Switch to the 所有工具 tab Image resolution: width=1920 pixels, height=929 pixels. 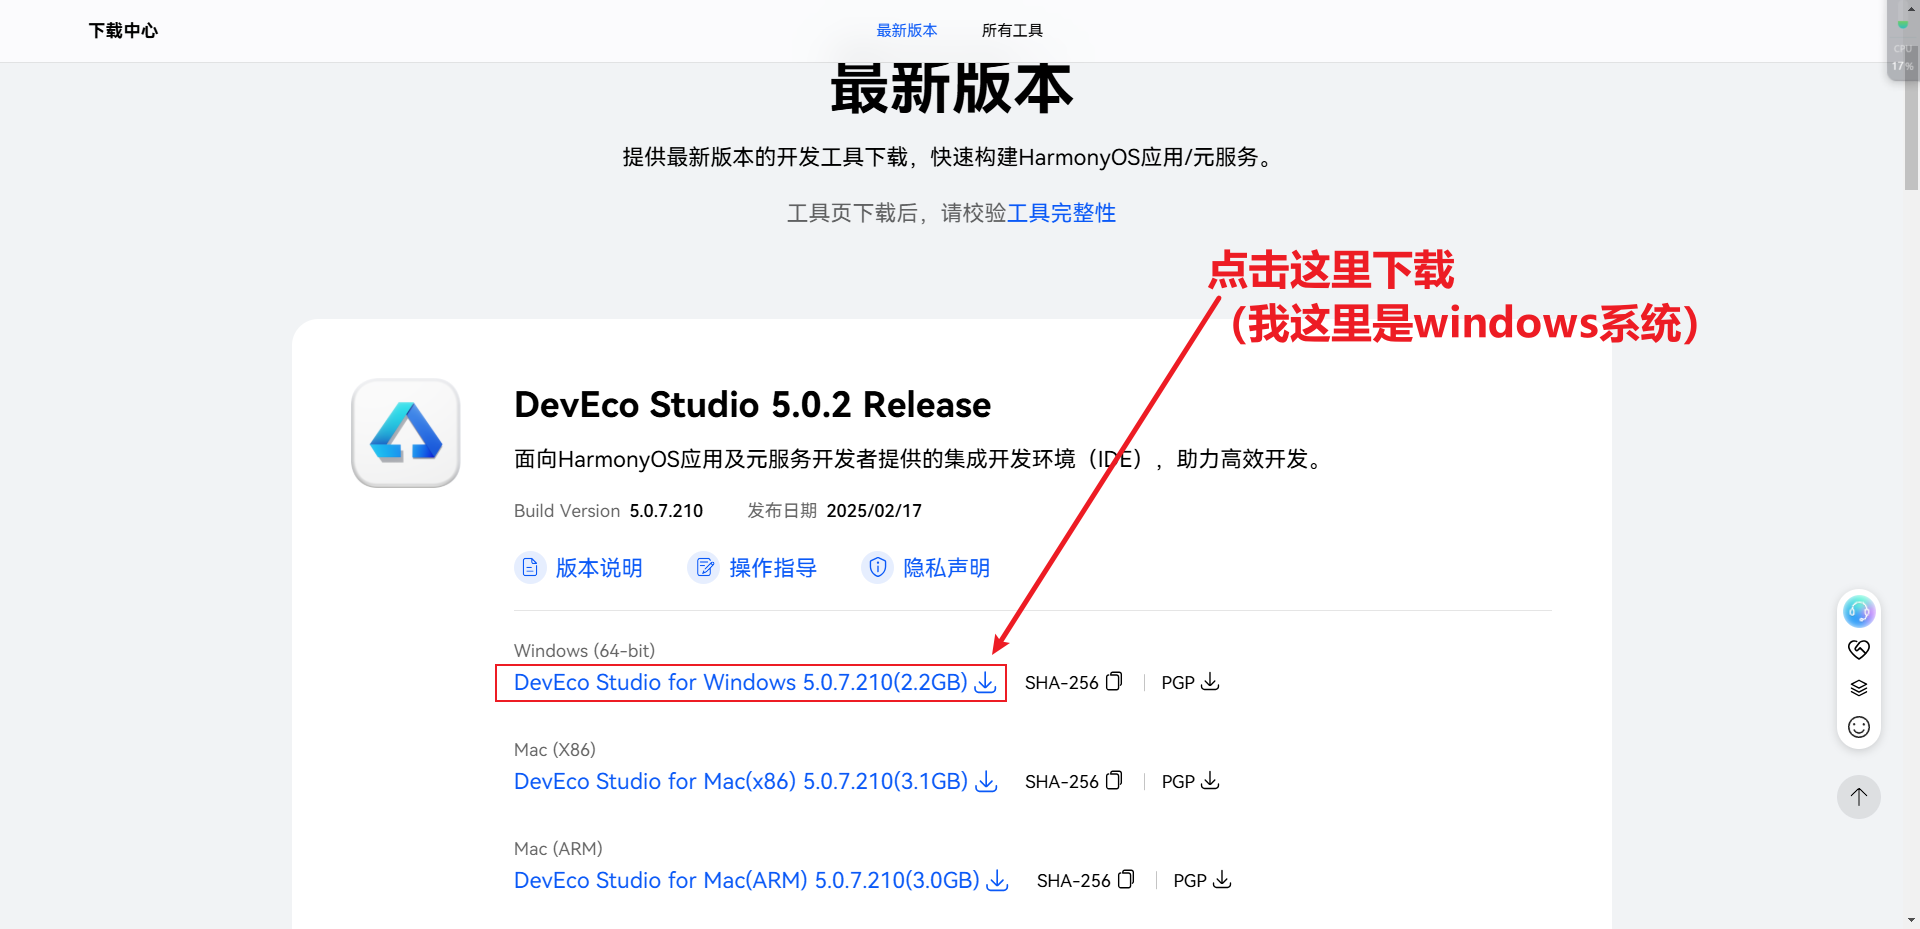(1012, 31)
